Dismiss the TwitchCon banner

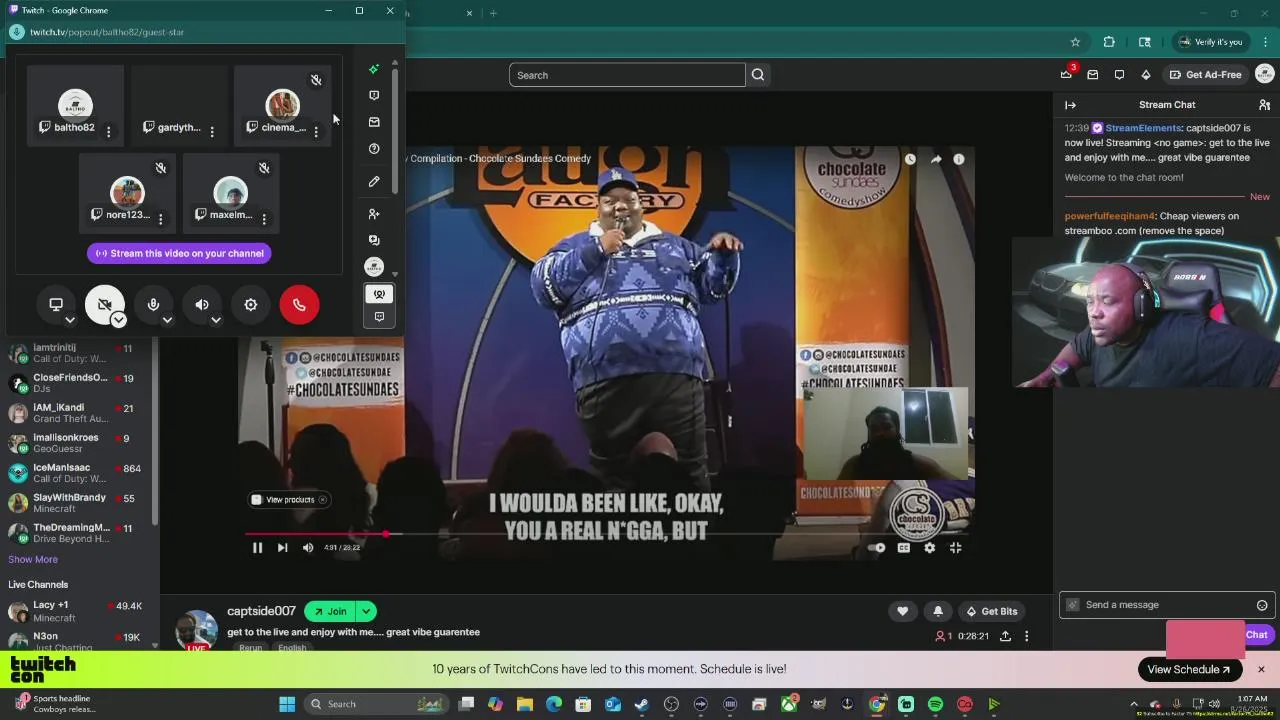pos(1261,669)
